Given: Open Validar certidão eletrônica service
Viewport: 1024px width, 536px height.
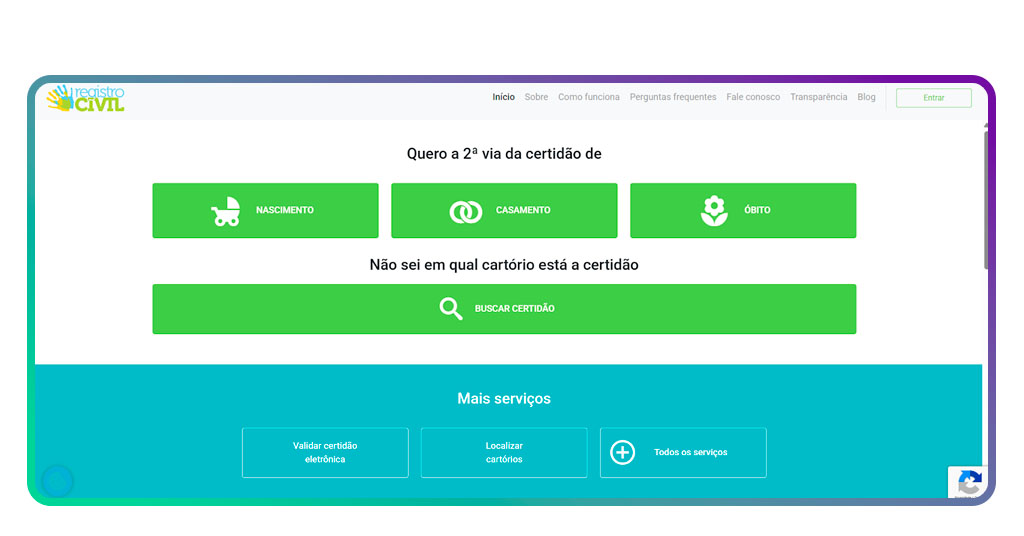Looking at the screenshot, I should pyautogui.click(x=325, y=452).
